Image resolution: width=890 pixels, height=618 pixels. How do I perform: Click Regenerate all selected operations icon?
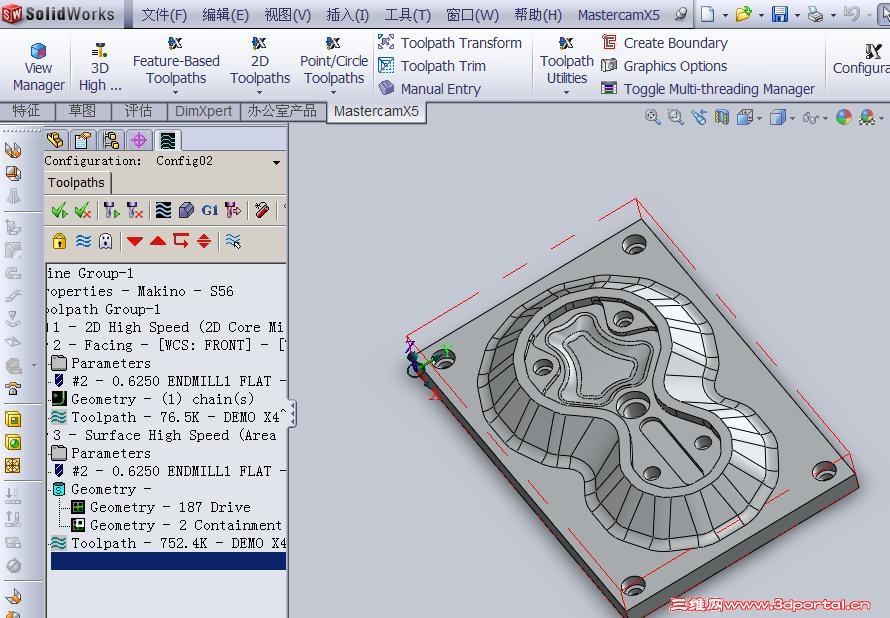coord(111,211)
